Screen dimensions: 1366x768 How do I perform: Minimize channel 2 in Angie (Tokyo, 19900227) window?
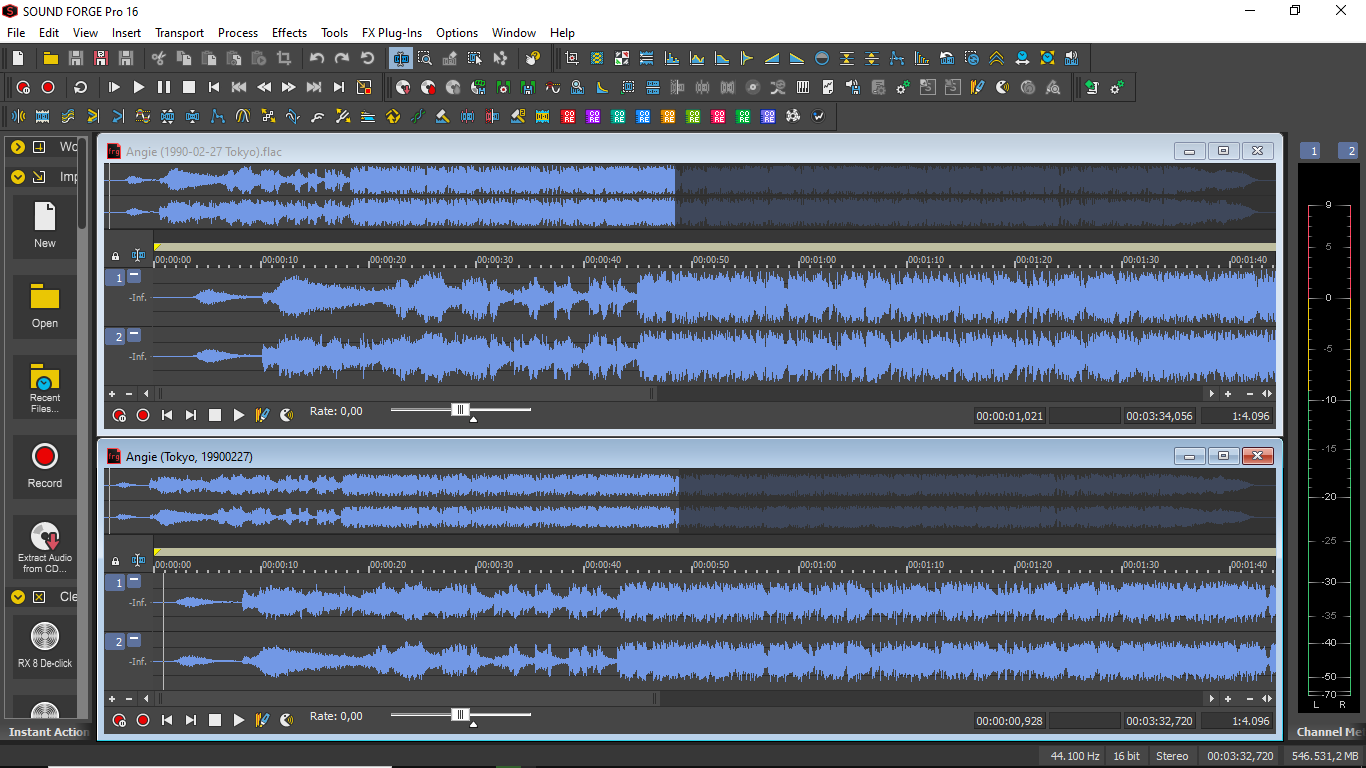(134, 640)
